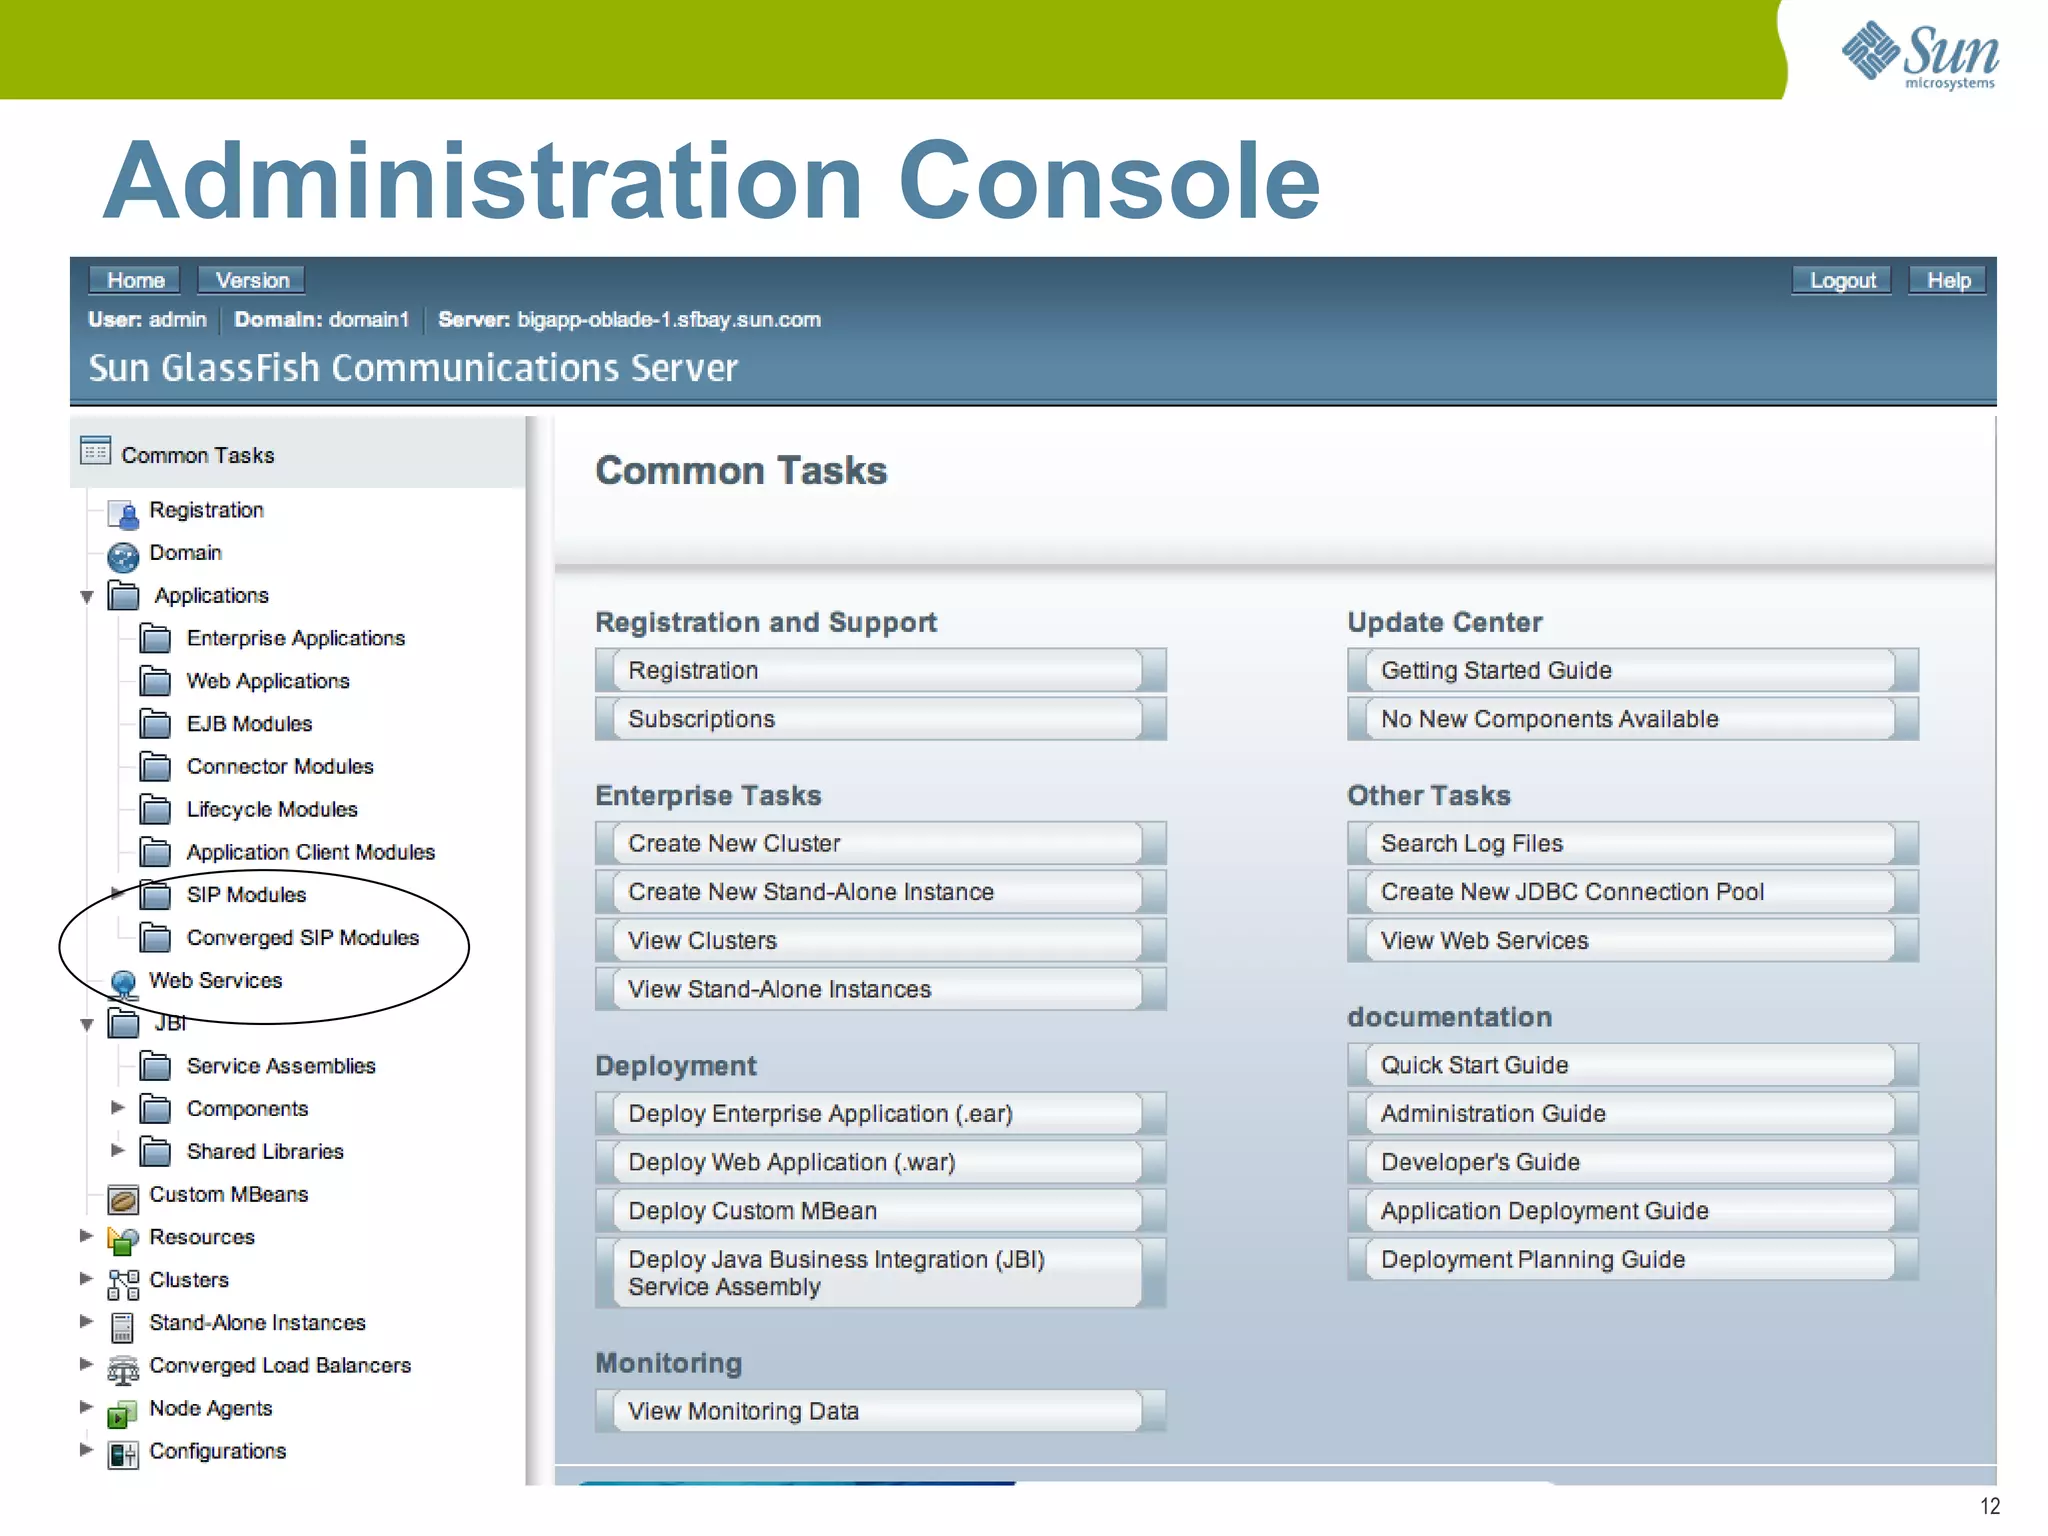The image size is (2048, 1536).
Task: Click the Custom MBeans icon
Action: pos(123,1197)
